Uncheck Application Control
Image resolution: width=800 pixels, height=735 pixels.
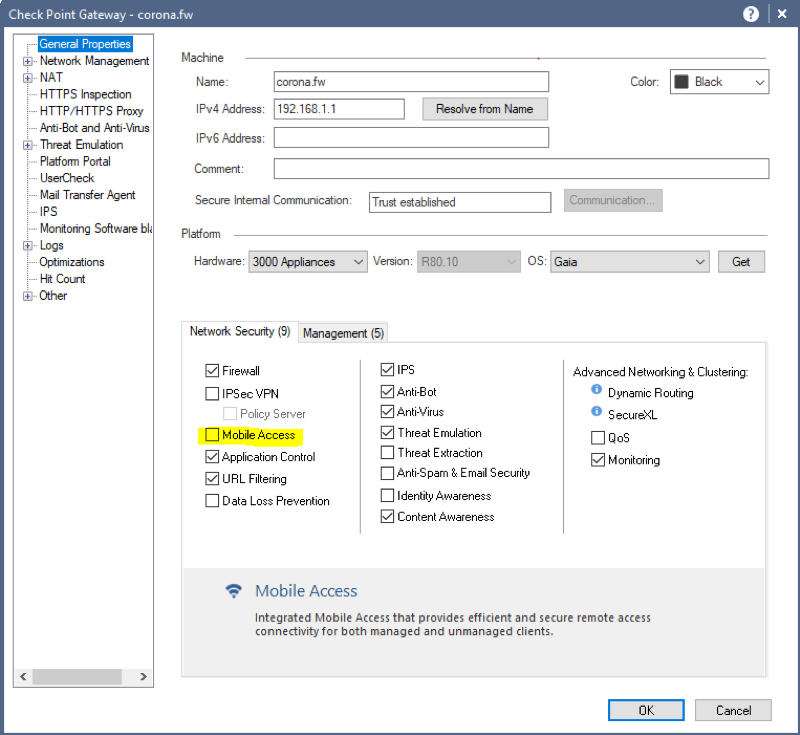pyautogui.click(x=212, y=457)
